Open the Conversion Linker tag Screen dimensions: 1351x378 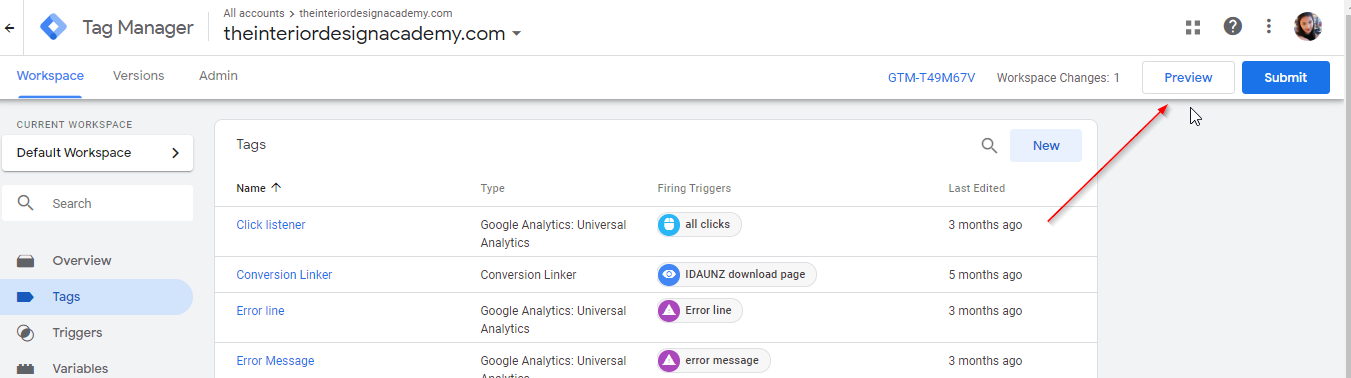click(x=284, y=275)
